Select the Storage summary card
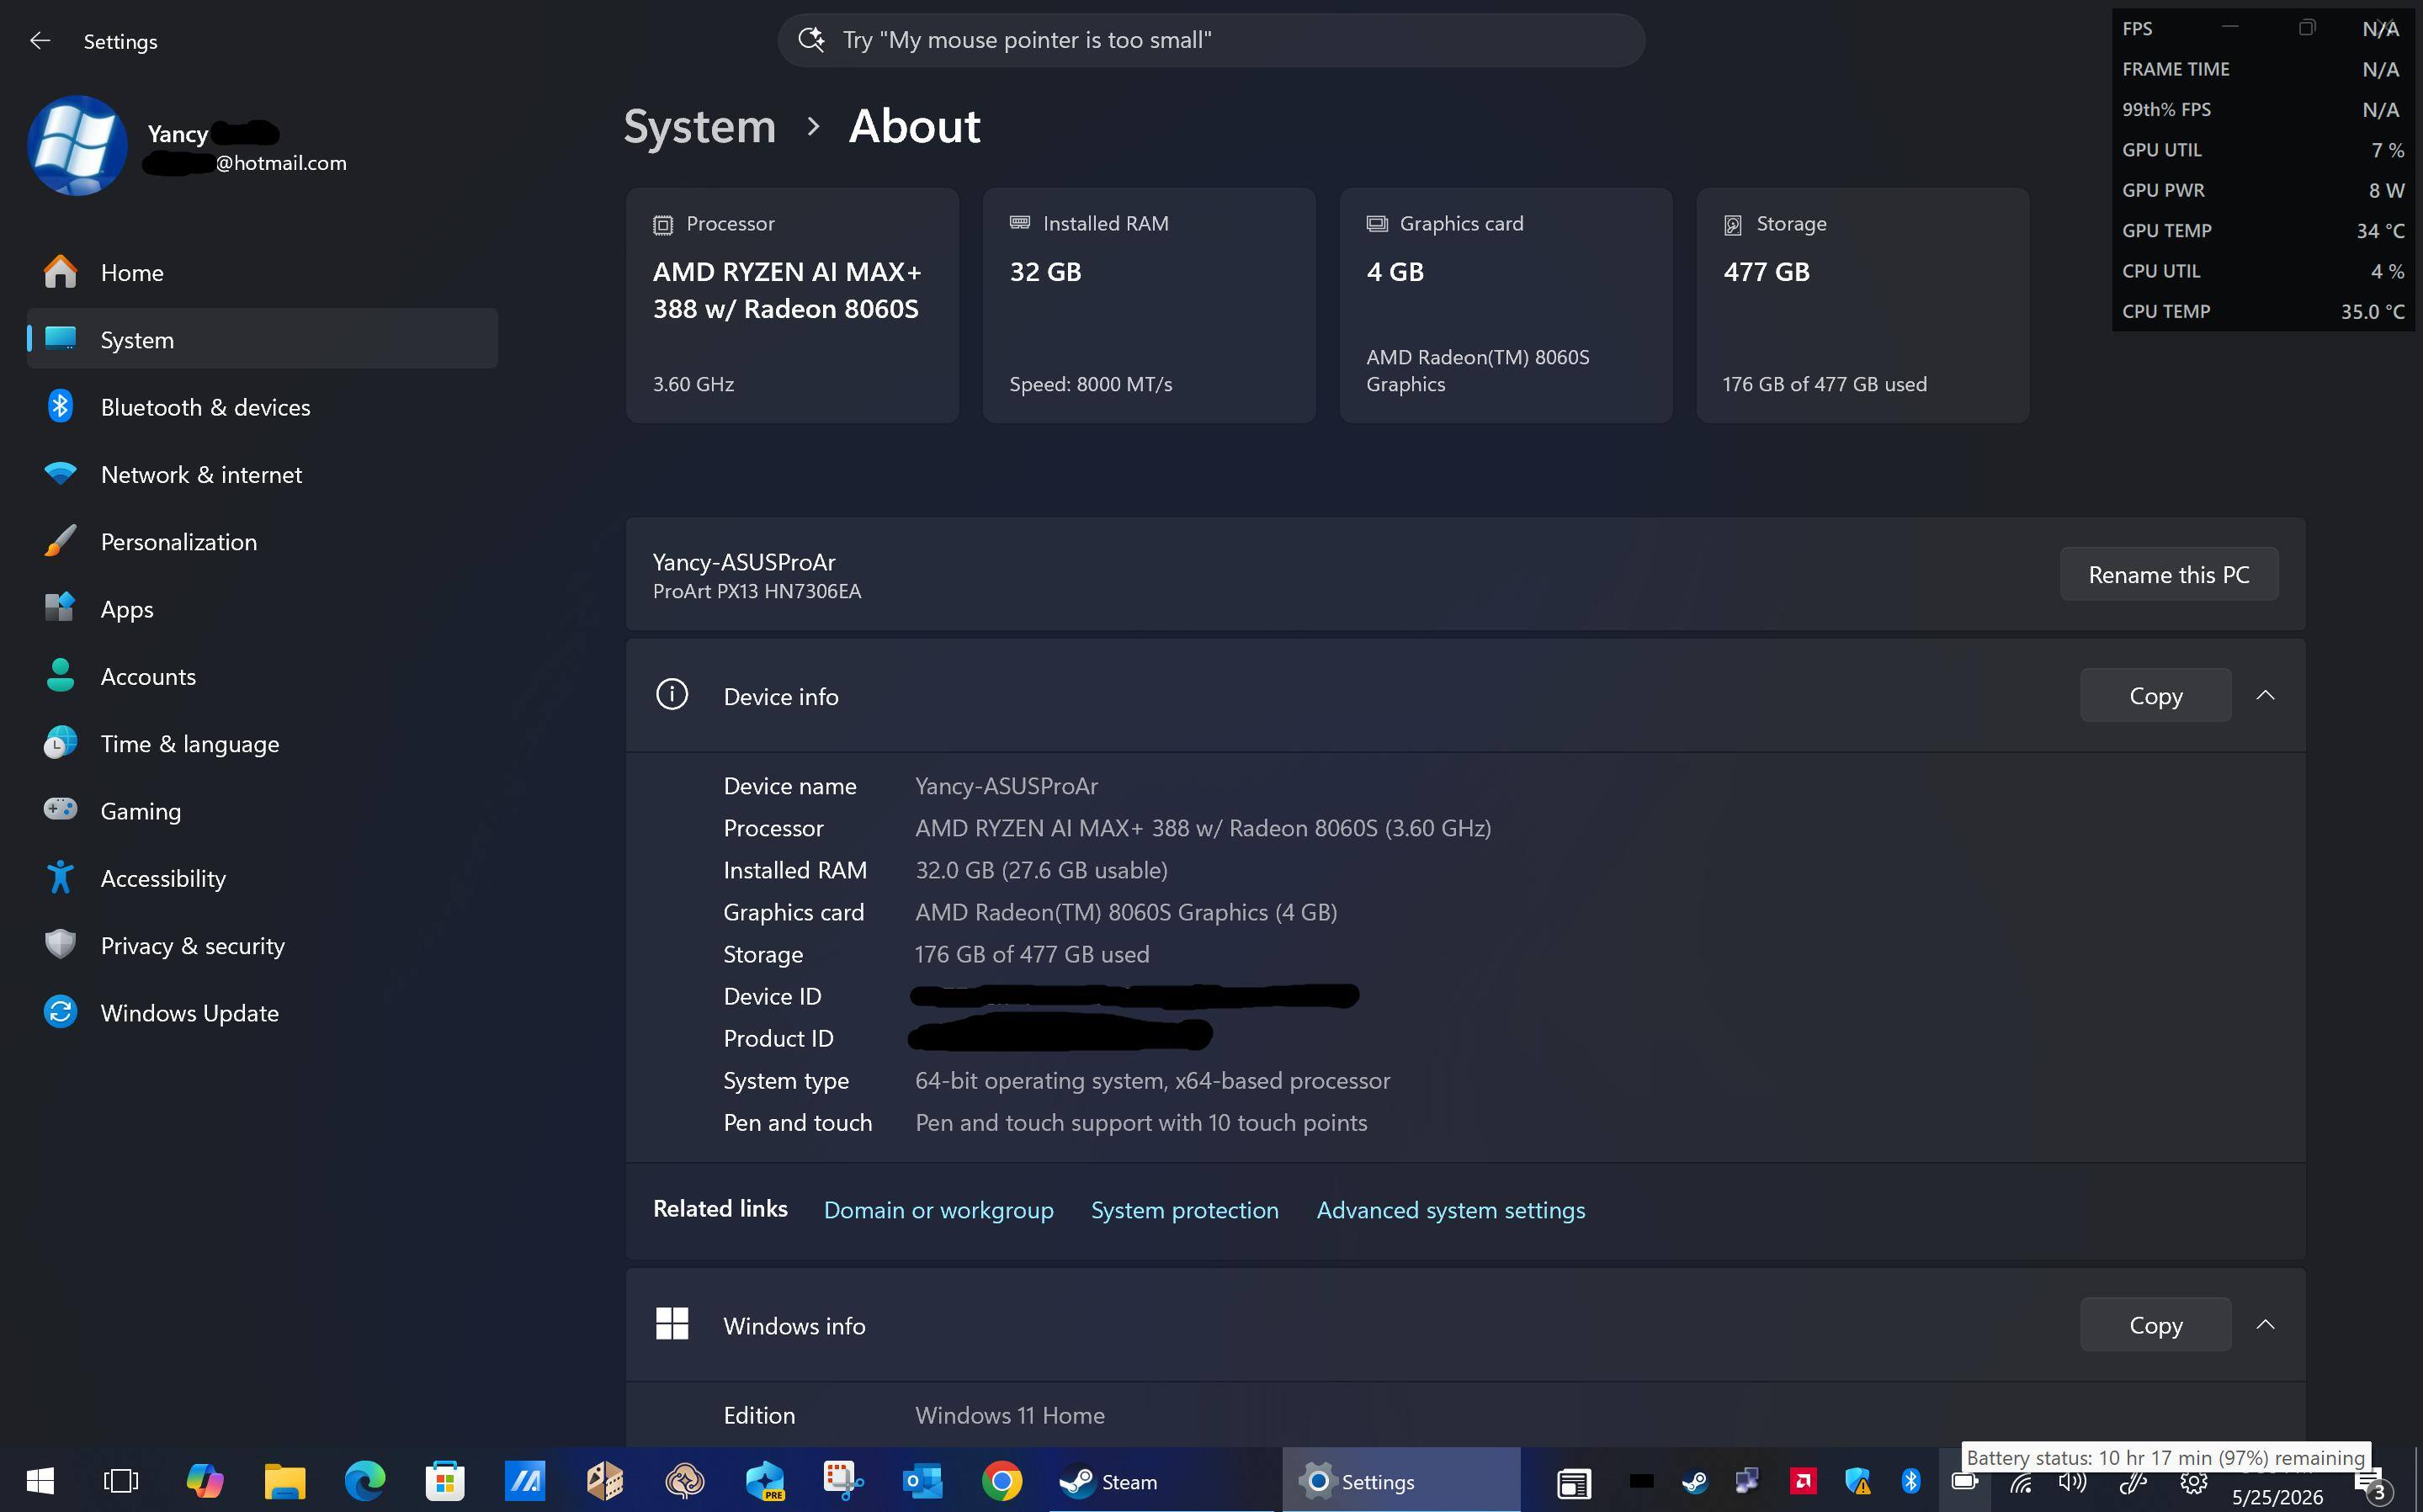This screenshot has height=1512, width=2423. pyautogui.click(x=1863, y=305)
